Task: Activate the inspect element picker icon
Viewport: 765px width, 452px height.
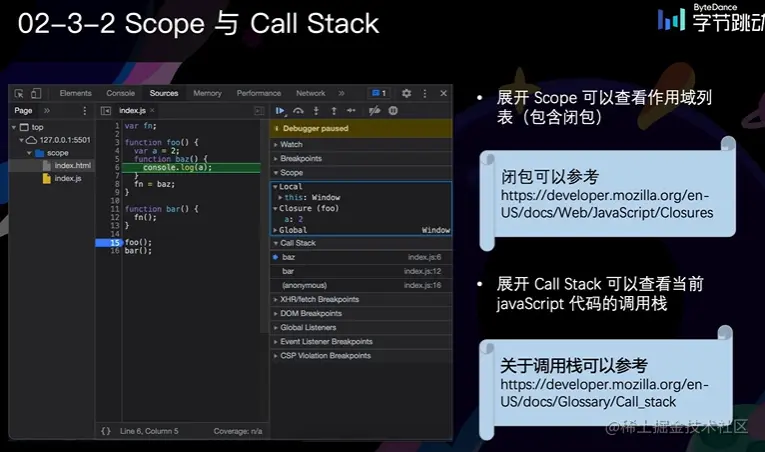Action: (x=19, y=93)
